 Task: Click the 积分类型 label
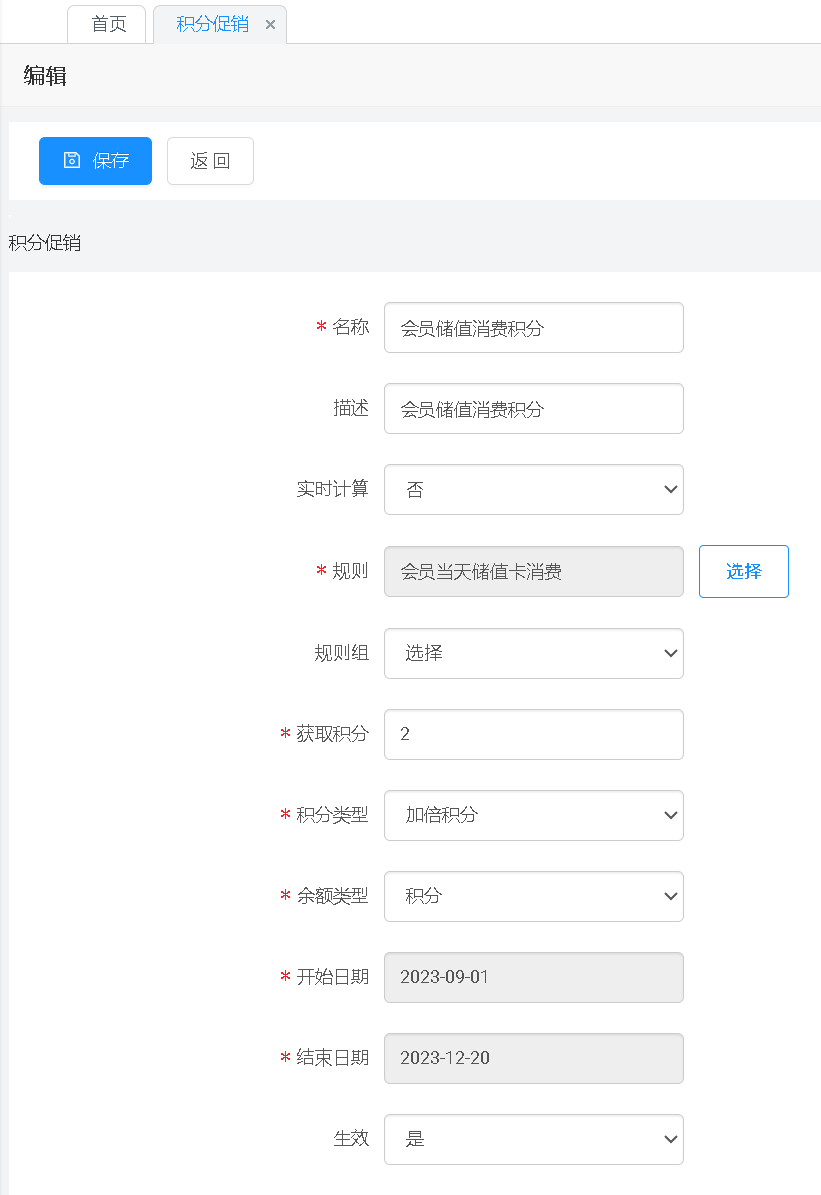(x=332, y=815)
